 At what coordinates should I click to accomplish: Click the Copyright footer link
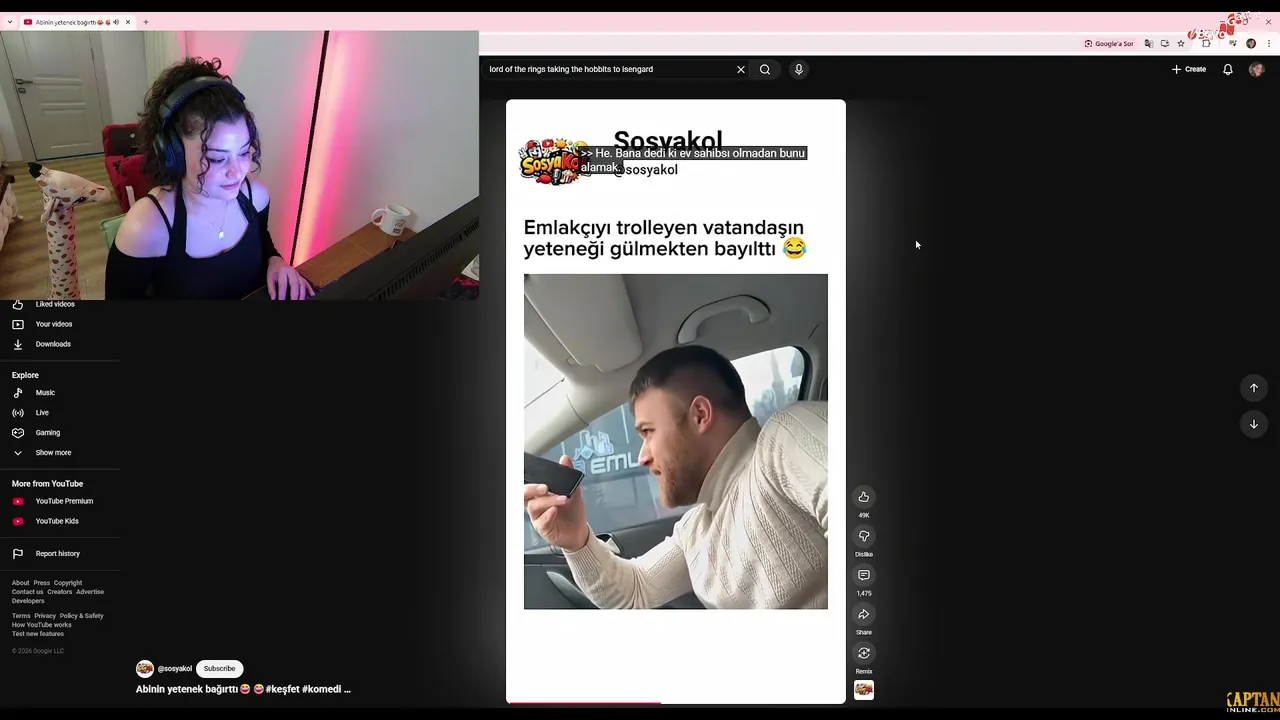68,583
